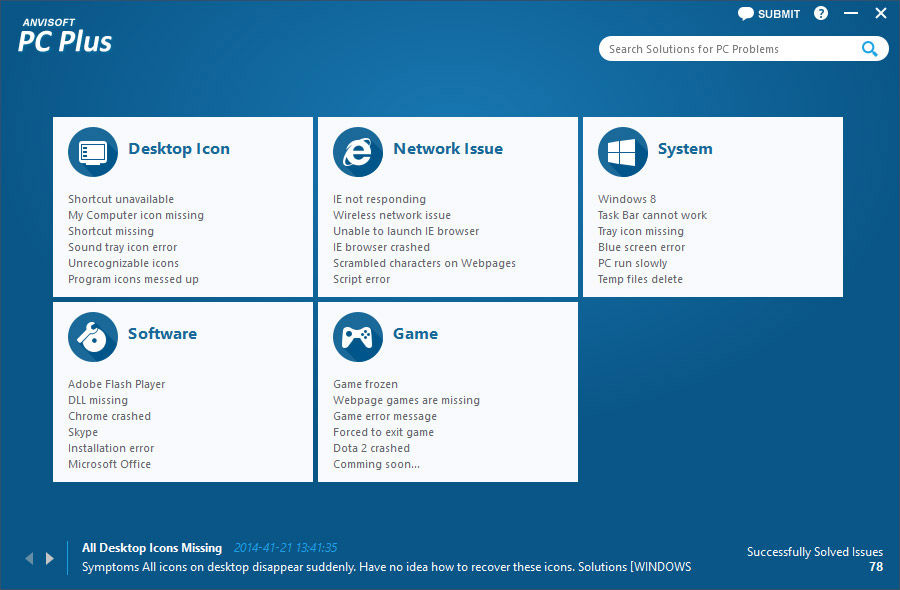Select the System Windows logo icon

click(x=623, y=152)
